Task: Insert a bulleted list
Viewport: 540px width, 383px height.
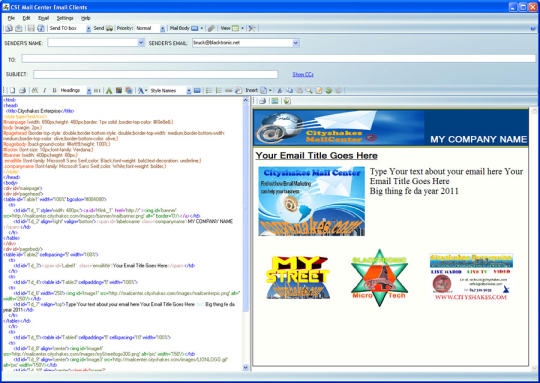Action: pos(209,90)
